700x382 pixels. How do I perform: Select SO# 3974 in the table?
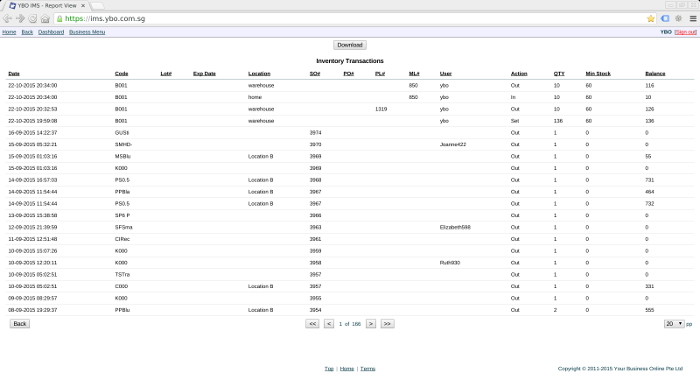[315, 133]
